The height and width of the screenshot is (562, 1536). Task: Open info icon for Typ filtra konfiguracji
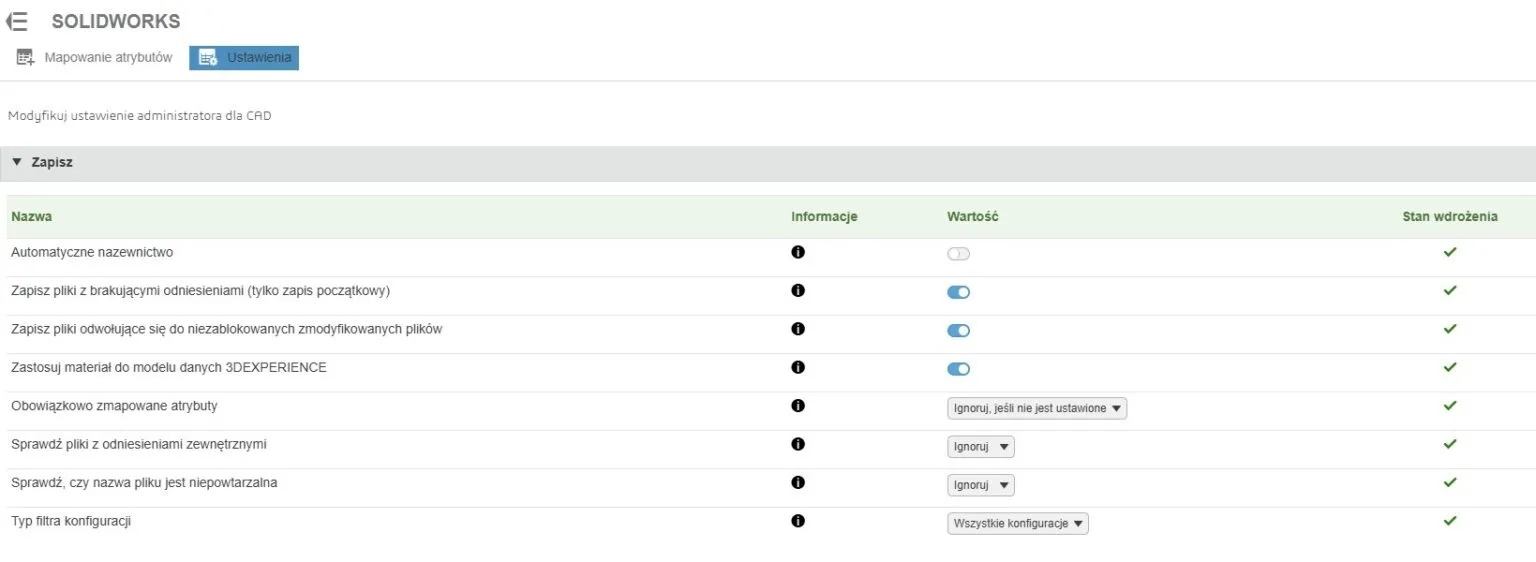point(798,521)
